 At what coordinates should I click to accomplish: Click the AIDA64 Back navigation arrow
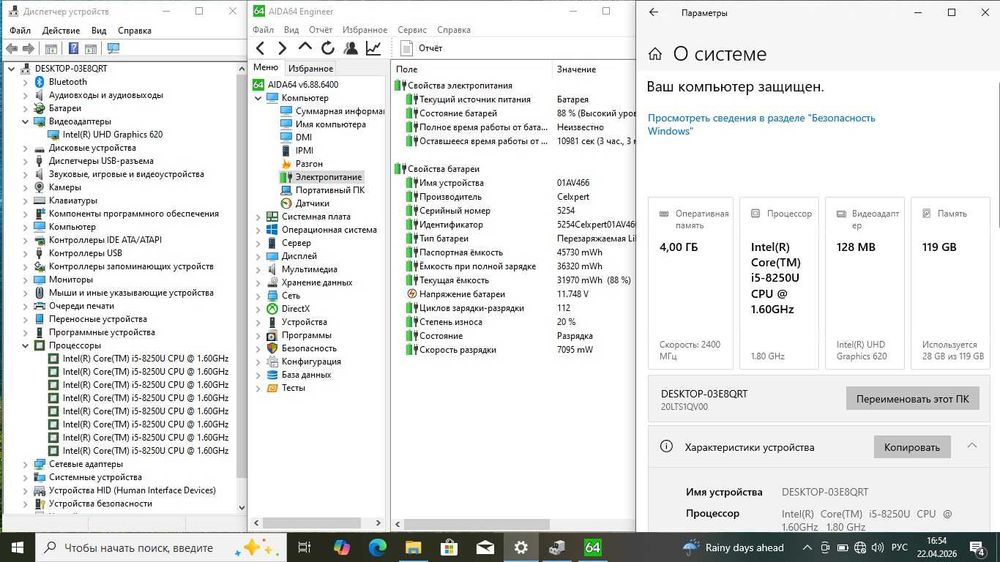(x=260, y=48)
